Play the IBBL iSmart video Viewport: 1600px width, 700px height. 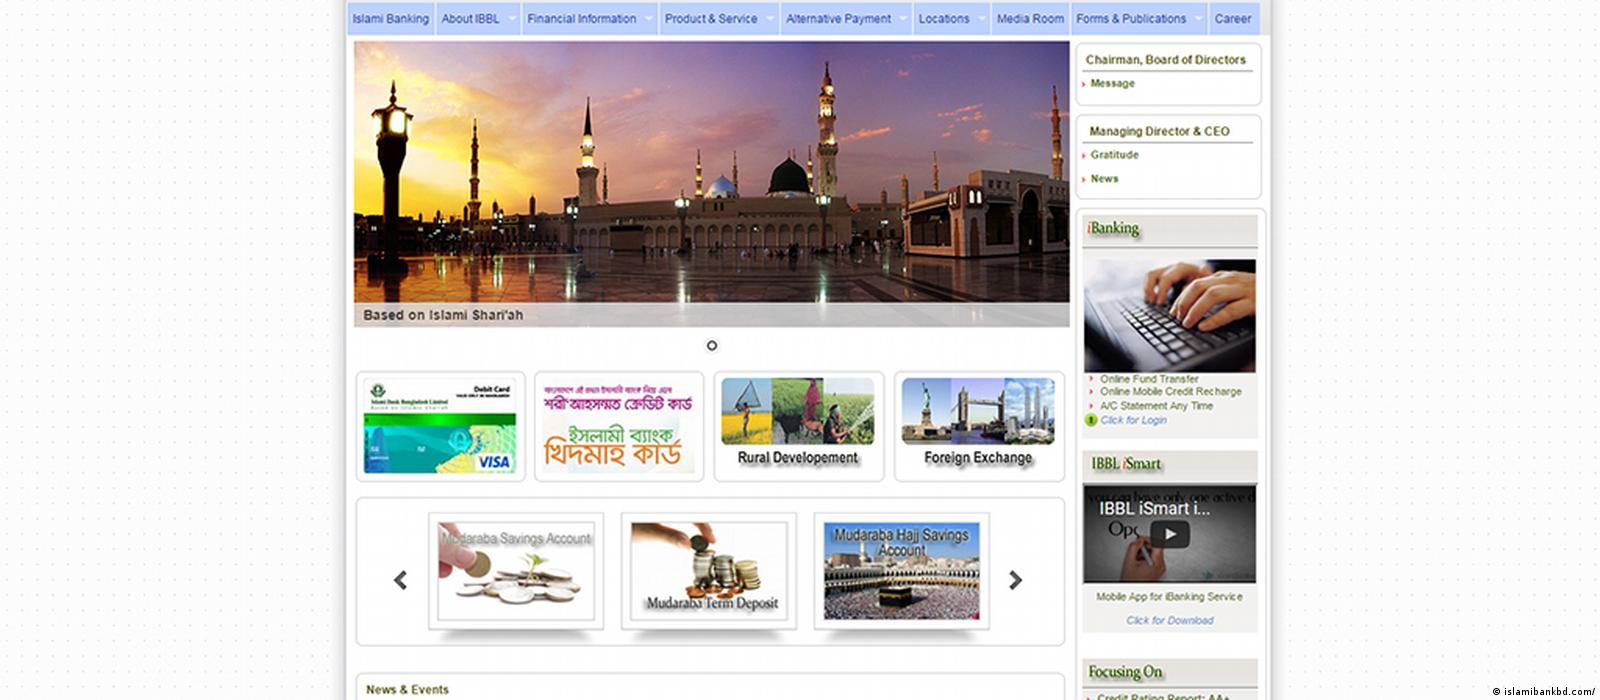click(1169, 534)
